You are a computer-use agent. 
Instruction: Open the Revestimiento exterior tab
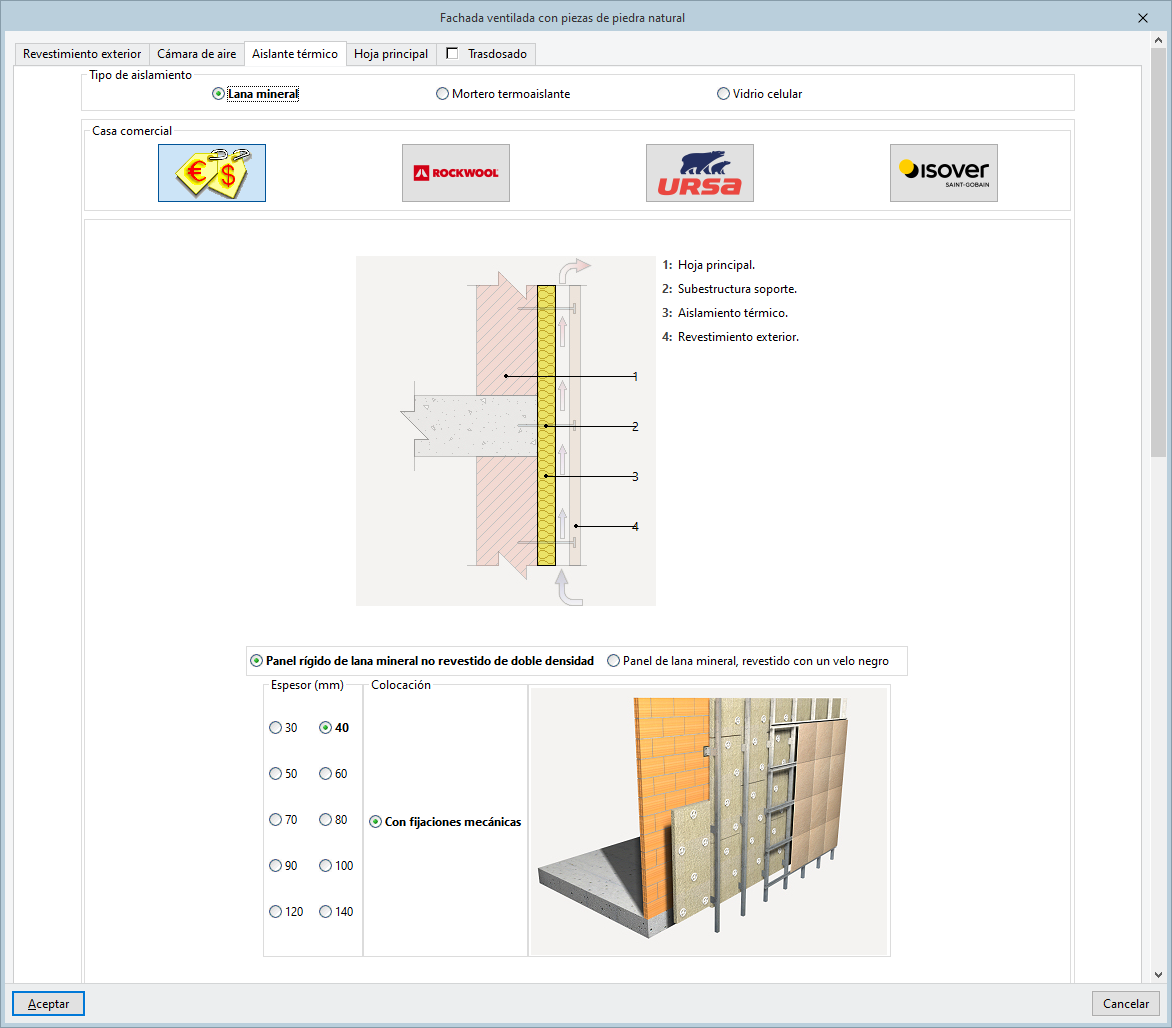pos(82,54)
